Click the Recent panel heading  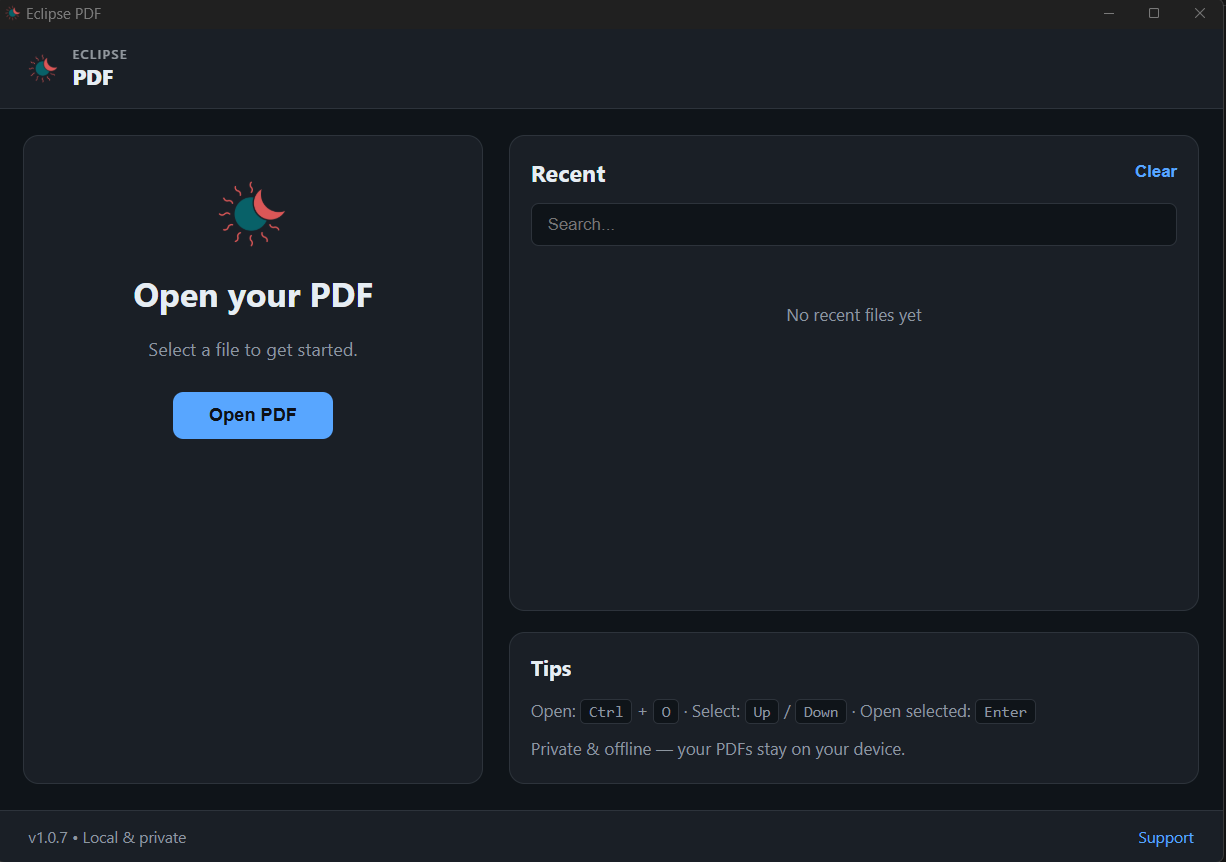point(568,174)
